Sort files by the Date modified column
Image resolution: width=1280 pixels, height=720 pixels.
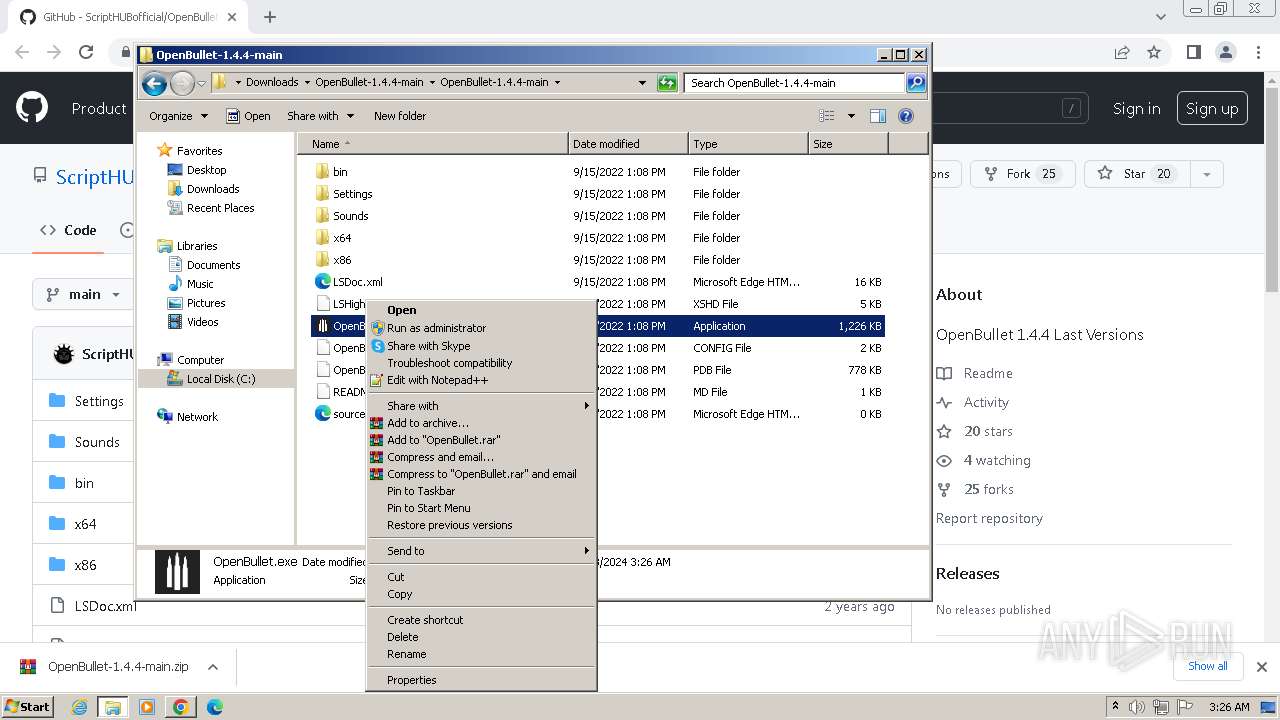click(x=628, y=144)
